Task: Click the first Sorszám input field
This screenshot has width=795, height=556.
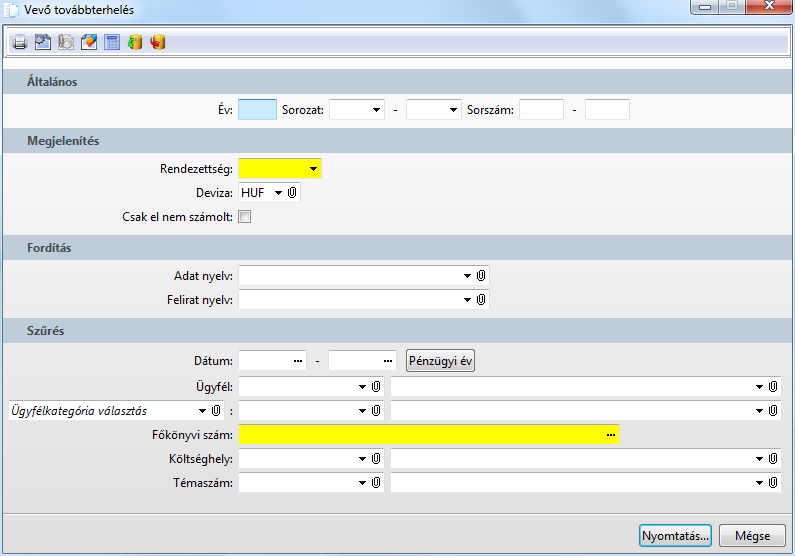Action: 541,109
